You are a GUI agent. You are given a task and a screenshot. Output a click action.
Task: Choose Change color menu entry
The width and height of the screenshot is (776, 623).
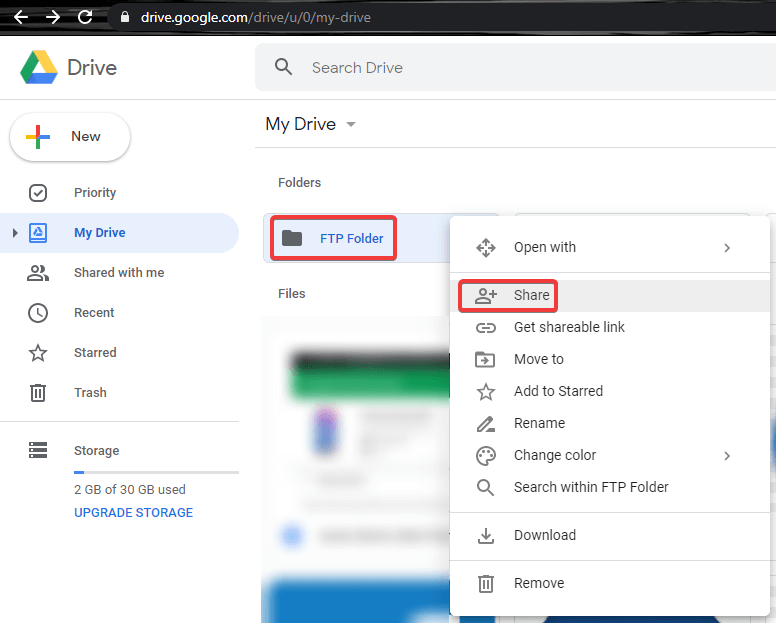click(x=610, y=456)
